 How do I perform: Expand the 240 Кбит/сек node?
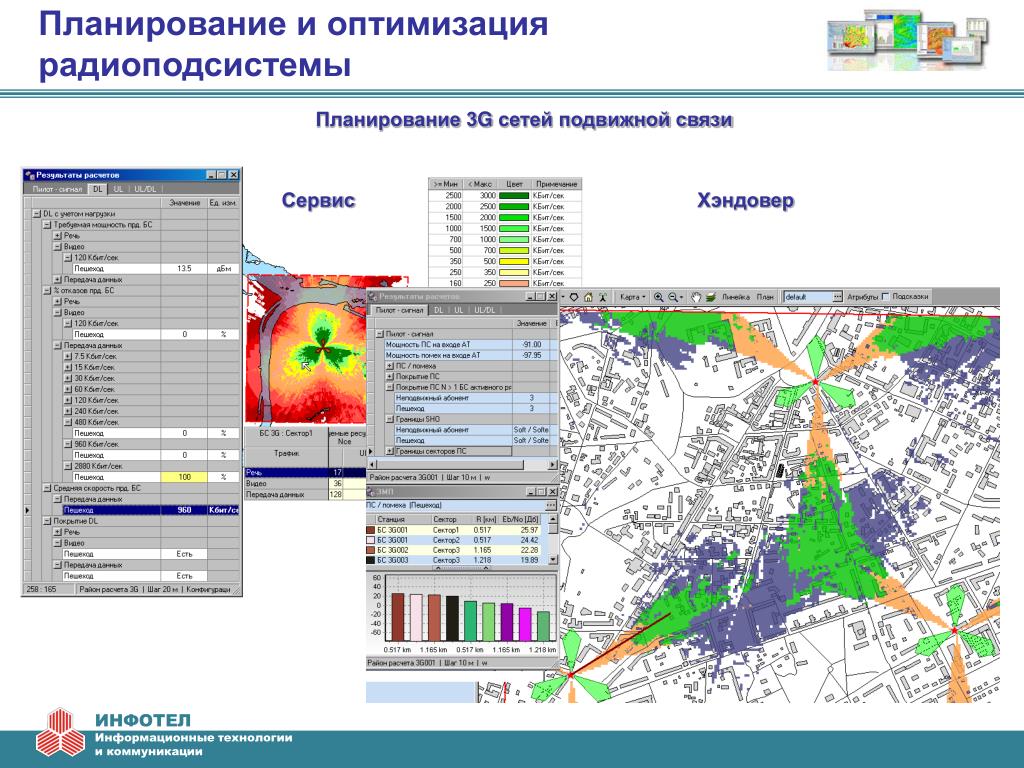pos(68,411)
